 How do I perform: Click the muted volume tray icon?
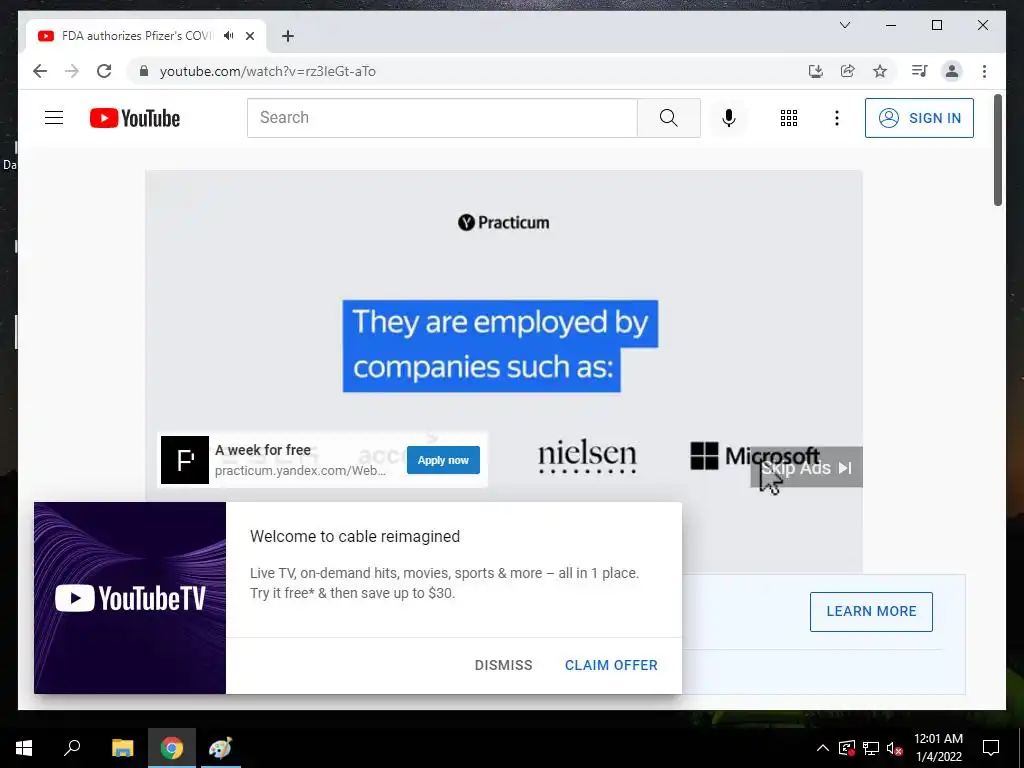[894, 748]
